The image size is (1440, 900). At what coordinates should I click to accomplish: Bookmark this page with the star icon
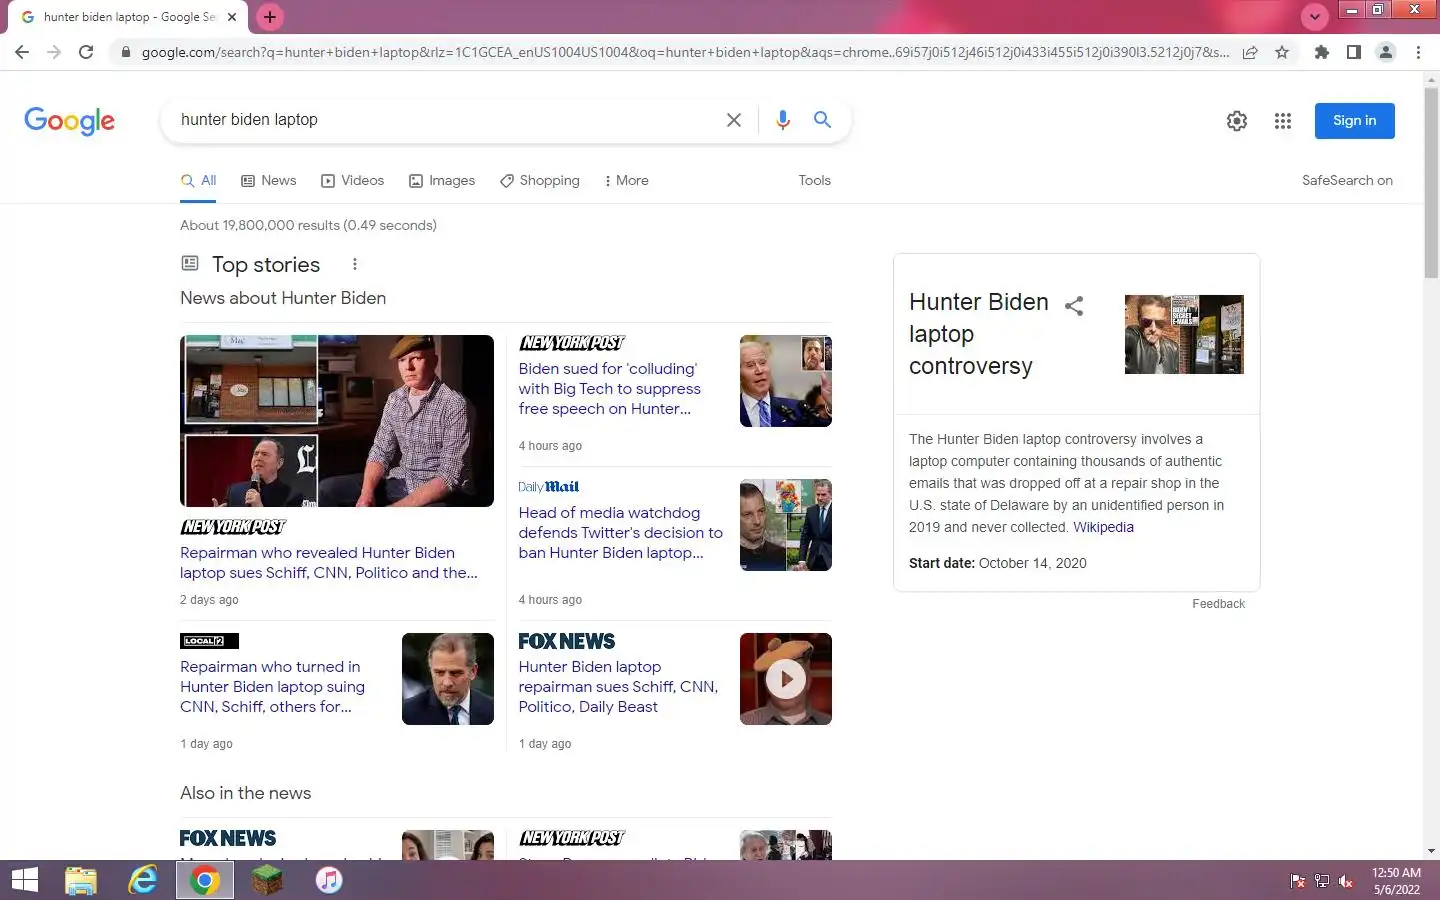point(1282,52)
